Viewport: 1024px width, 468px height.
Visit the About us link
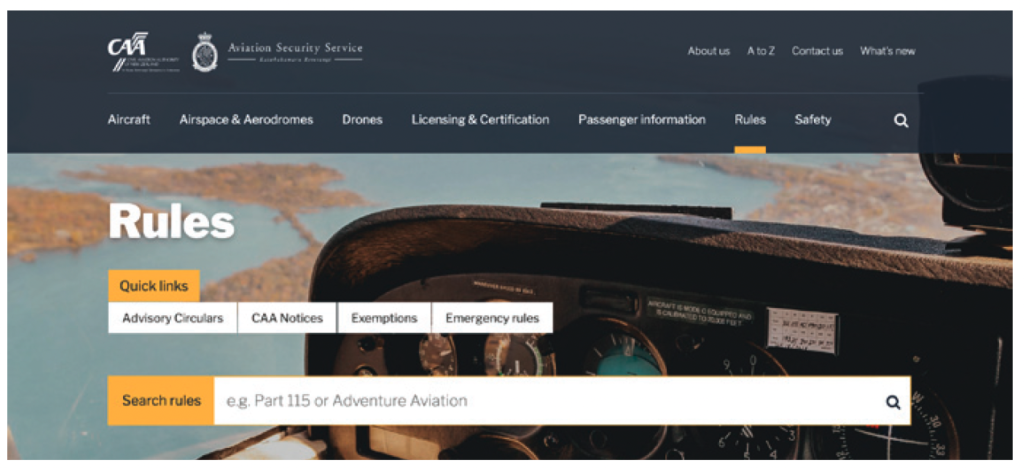(709, 51)
